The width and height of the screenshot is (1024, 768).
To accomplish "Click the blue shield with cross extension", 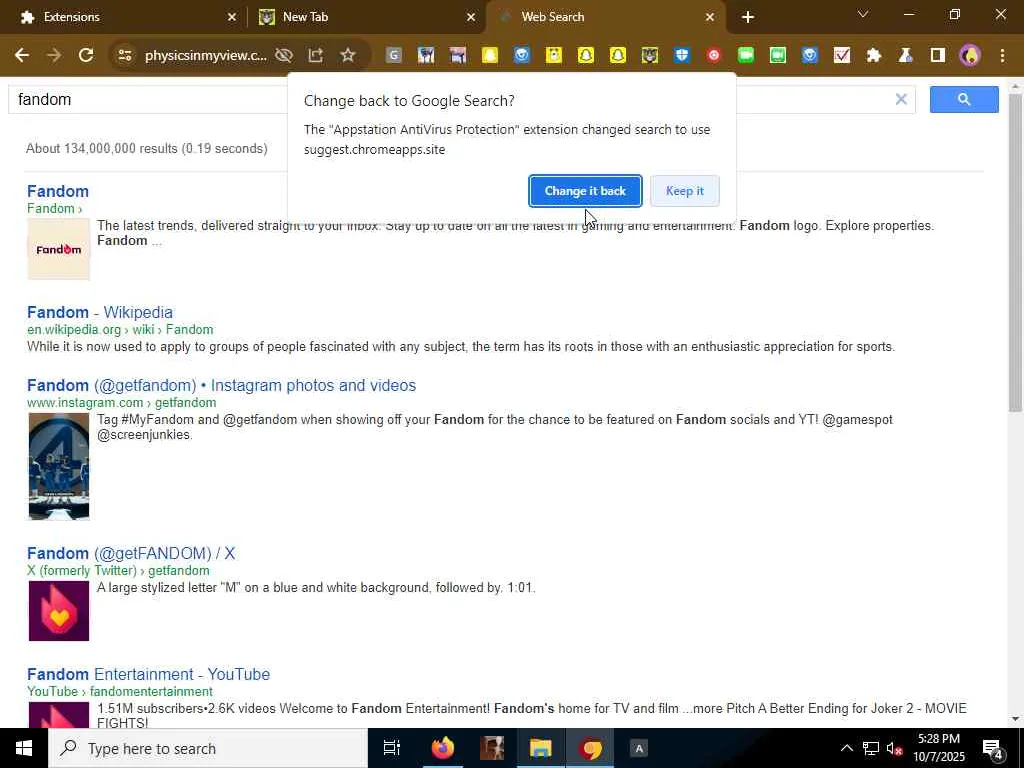I will click(682, 56).
